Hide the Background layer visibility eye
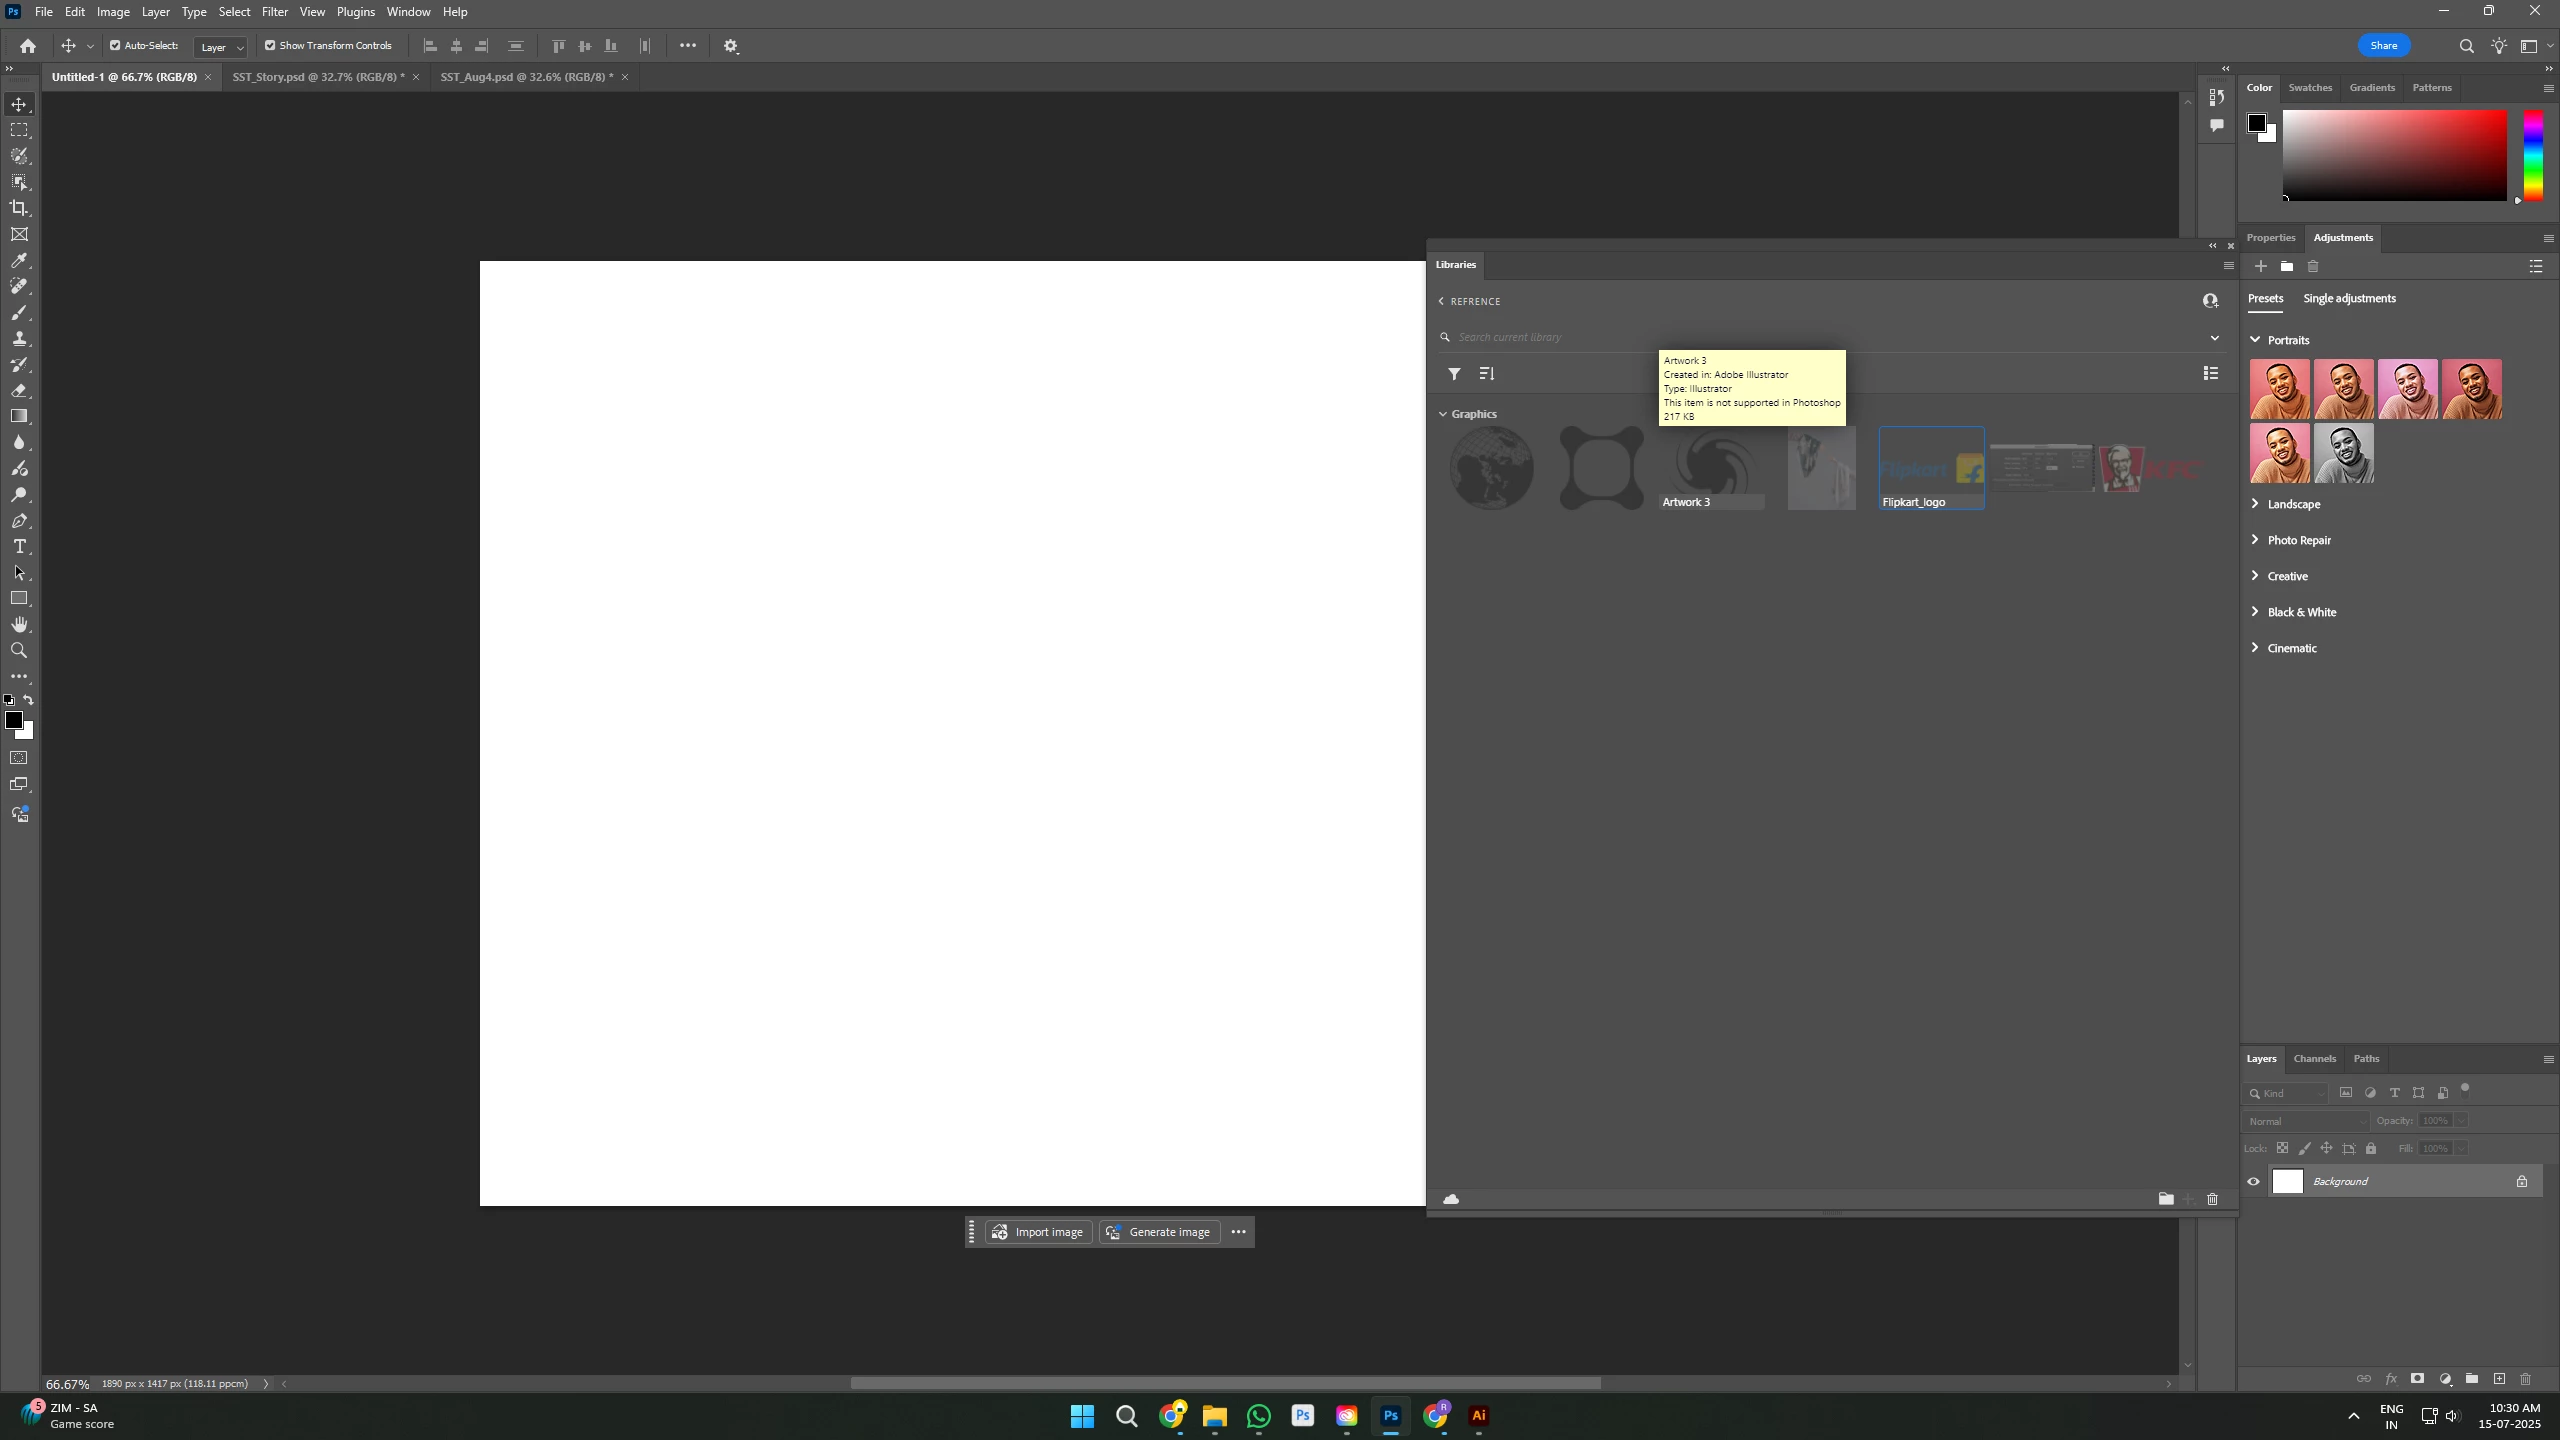Viewport: 2560px width, 1440px height. pos(2254,1182)
